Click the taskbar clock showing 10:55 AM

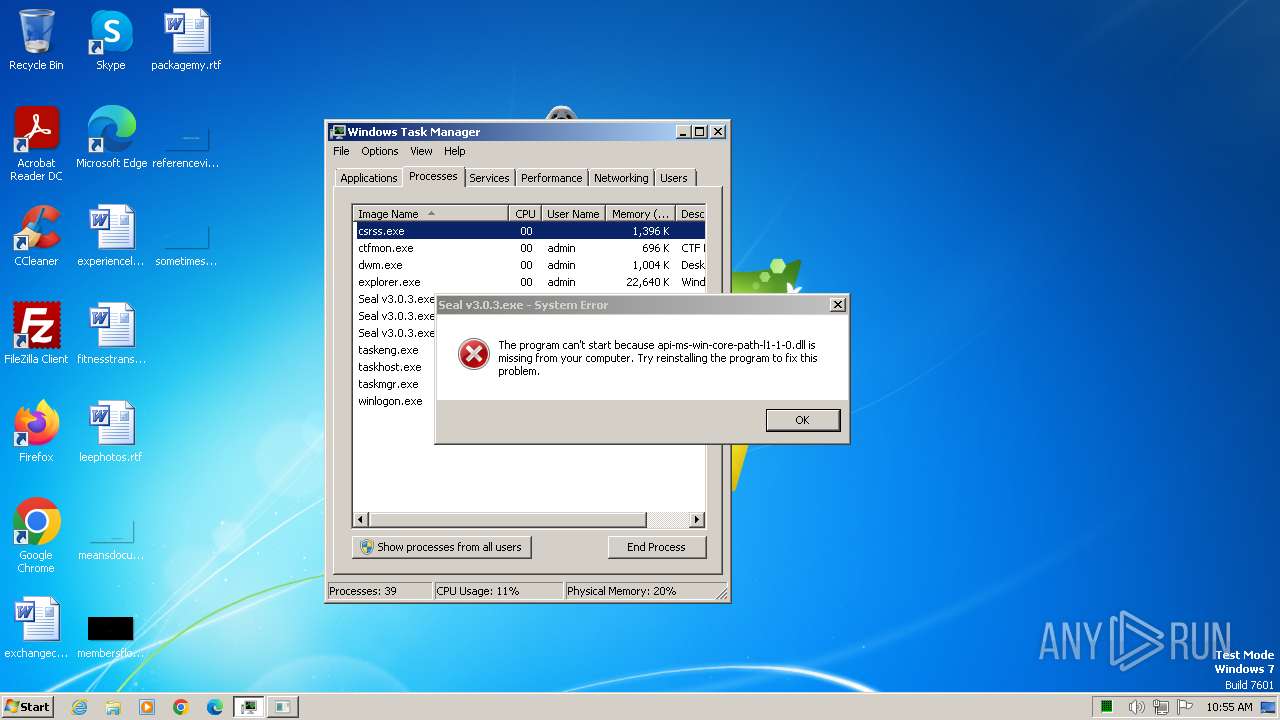(1229, 707)
